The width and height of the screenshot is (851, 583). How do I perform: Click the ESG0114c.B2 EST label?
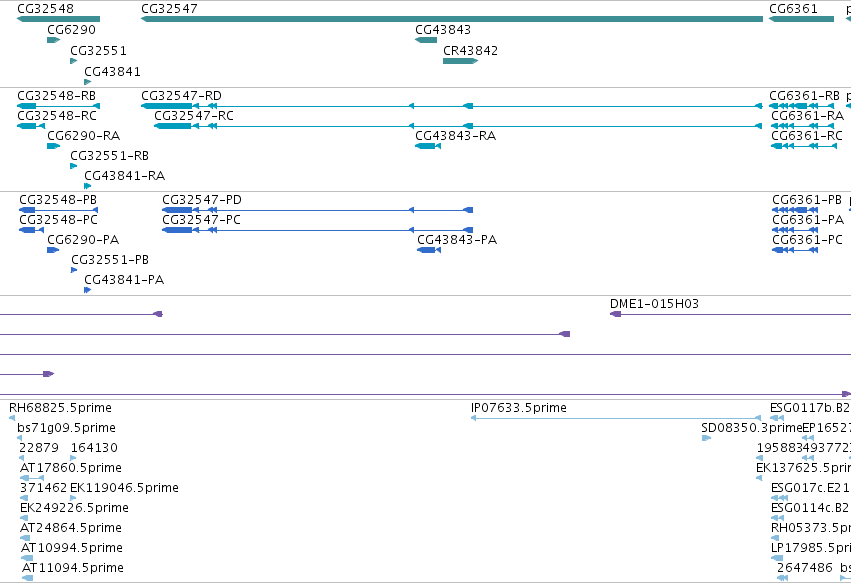pos(810,508)
